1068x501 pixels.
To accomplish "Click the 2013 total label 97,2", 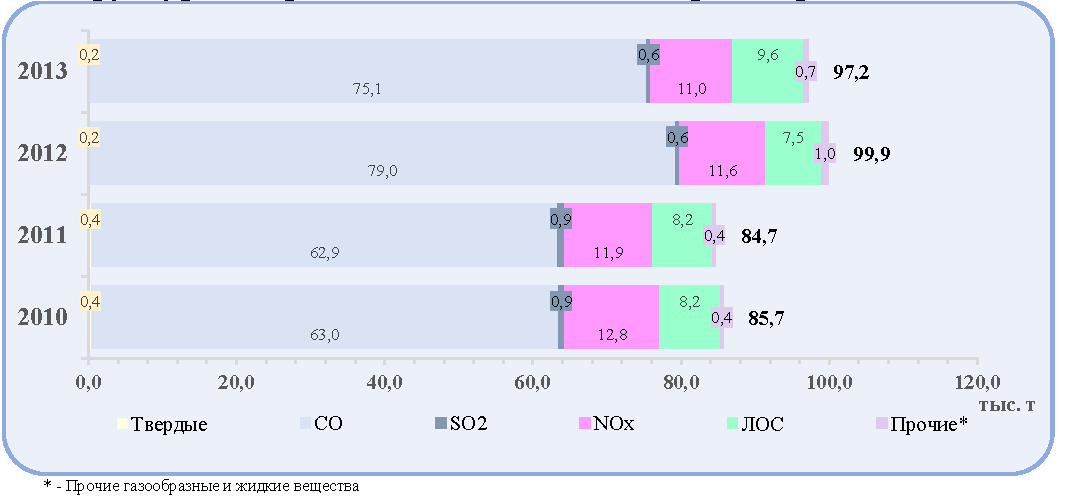I will 851,73.
